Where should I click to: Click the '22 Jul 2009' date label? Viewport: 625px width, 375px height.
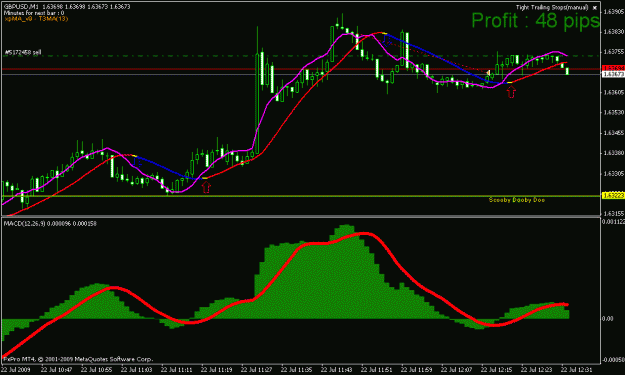(16, 369)
